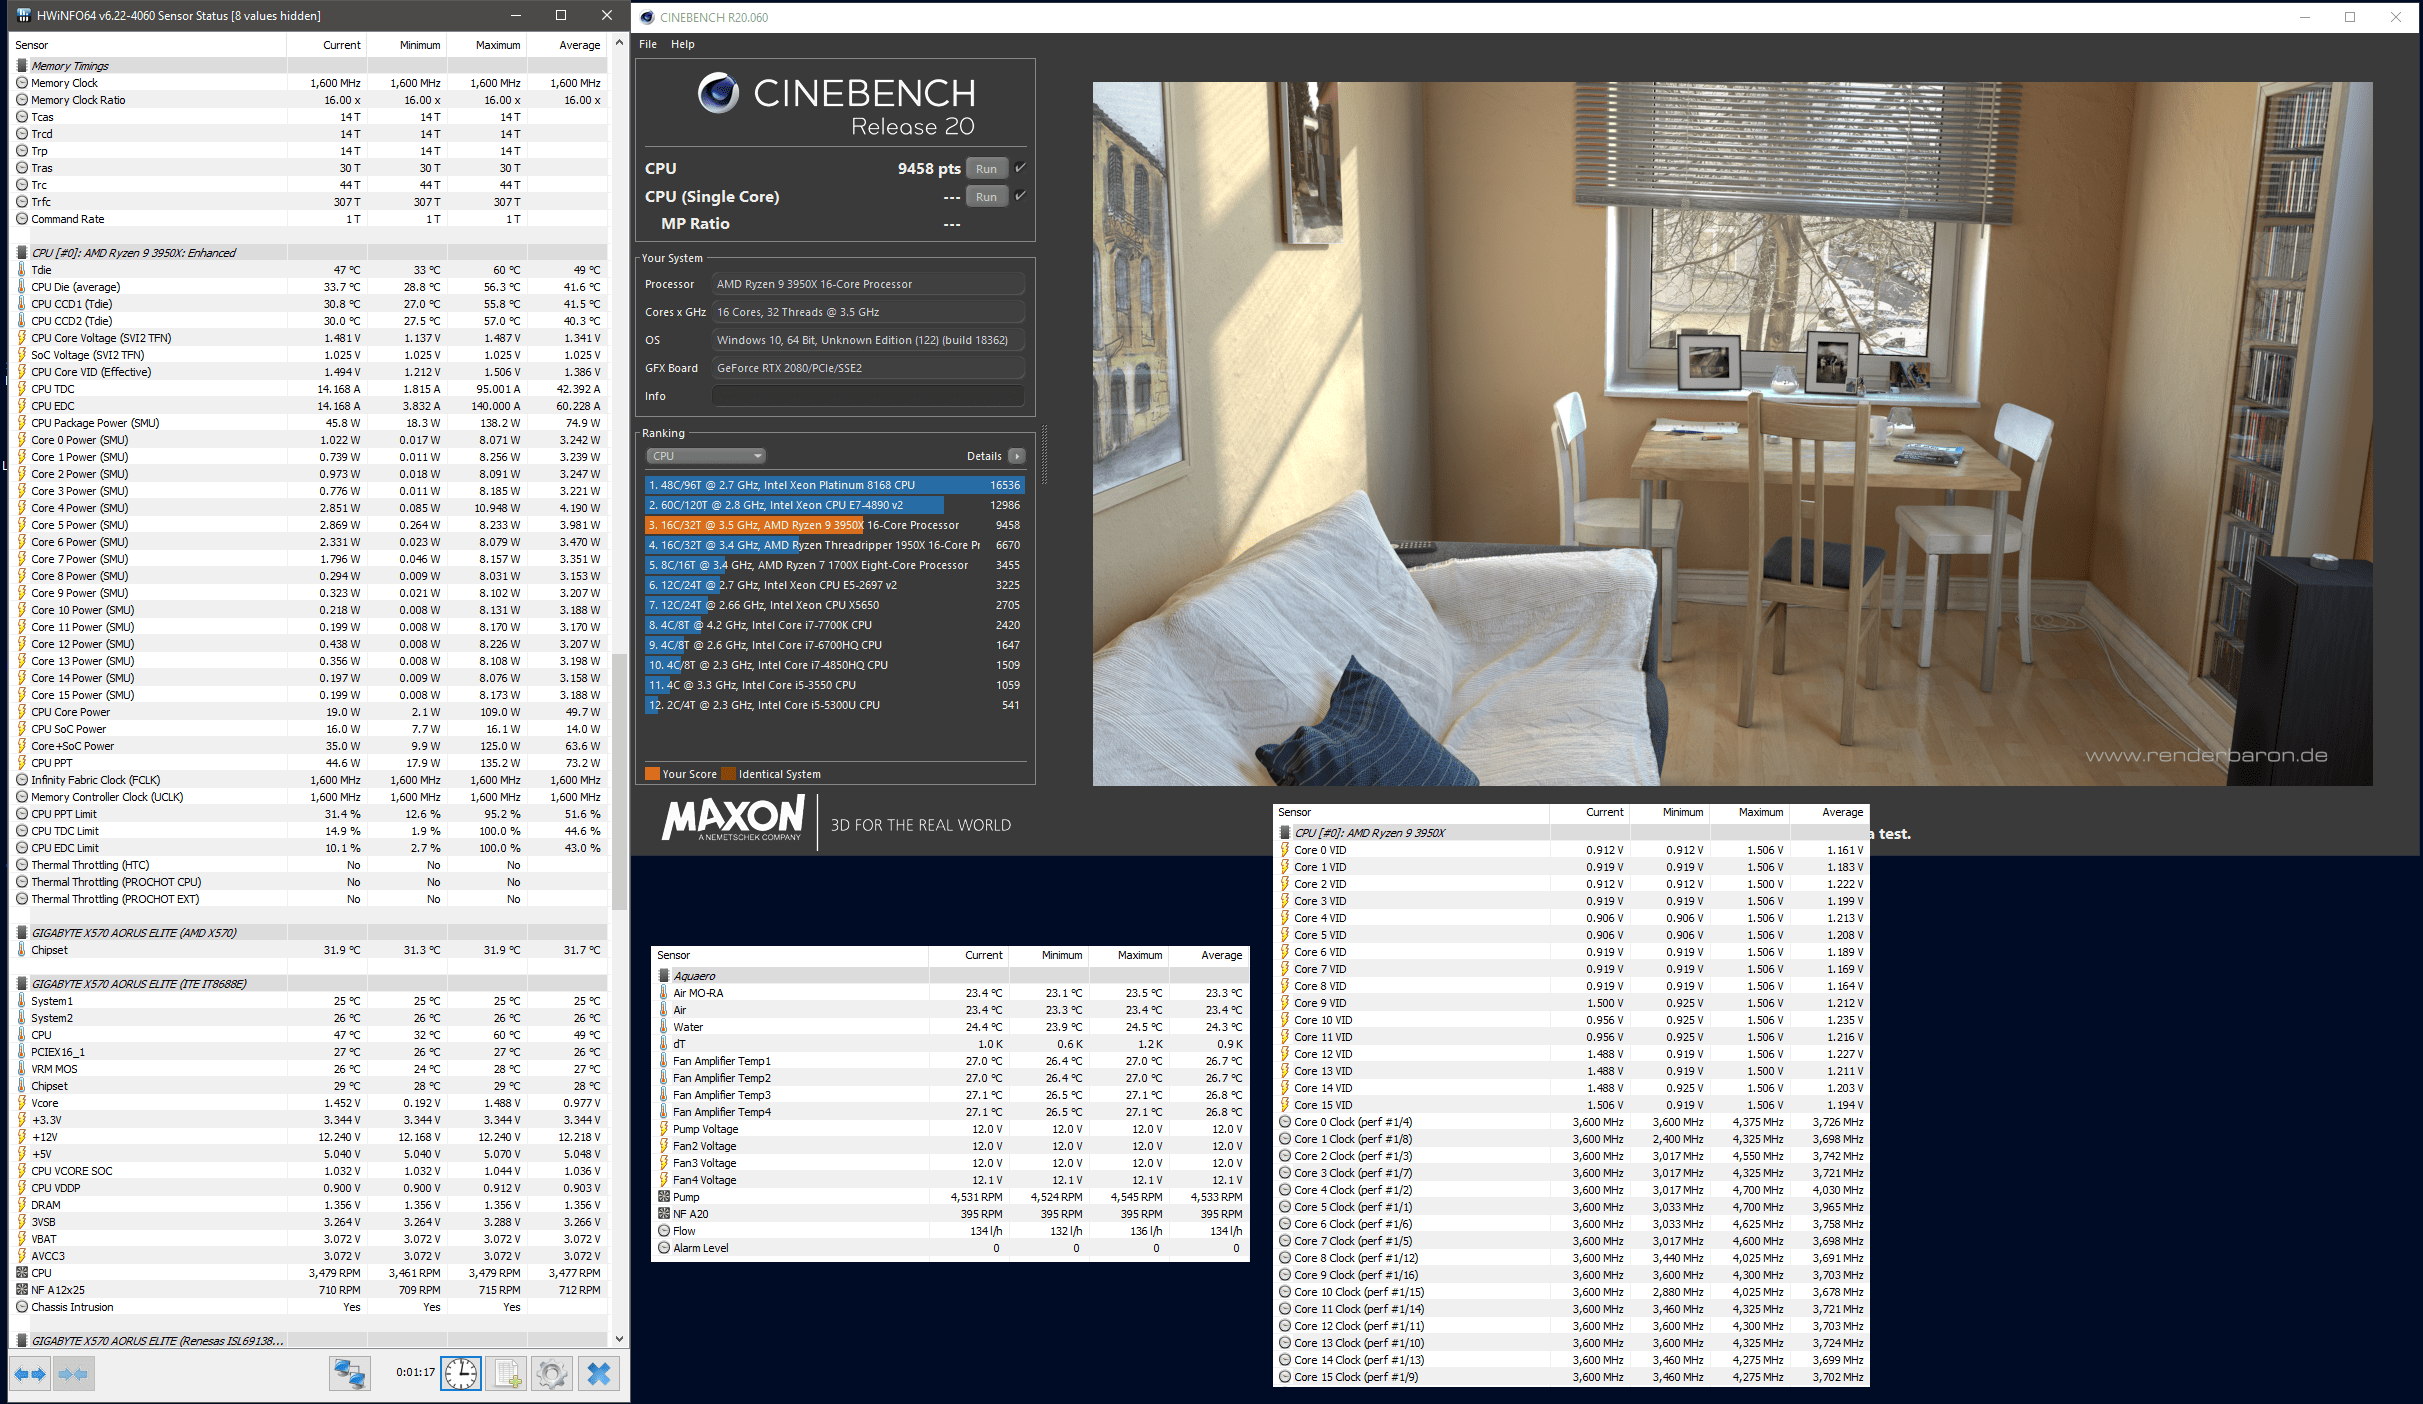Click HWiNFO blue X close-sensors button

[x=599, y=1374]
